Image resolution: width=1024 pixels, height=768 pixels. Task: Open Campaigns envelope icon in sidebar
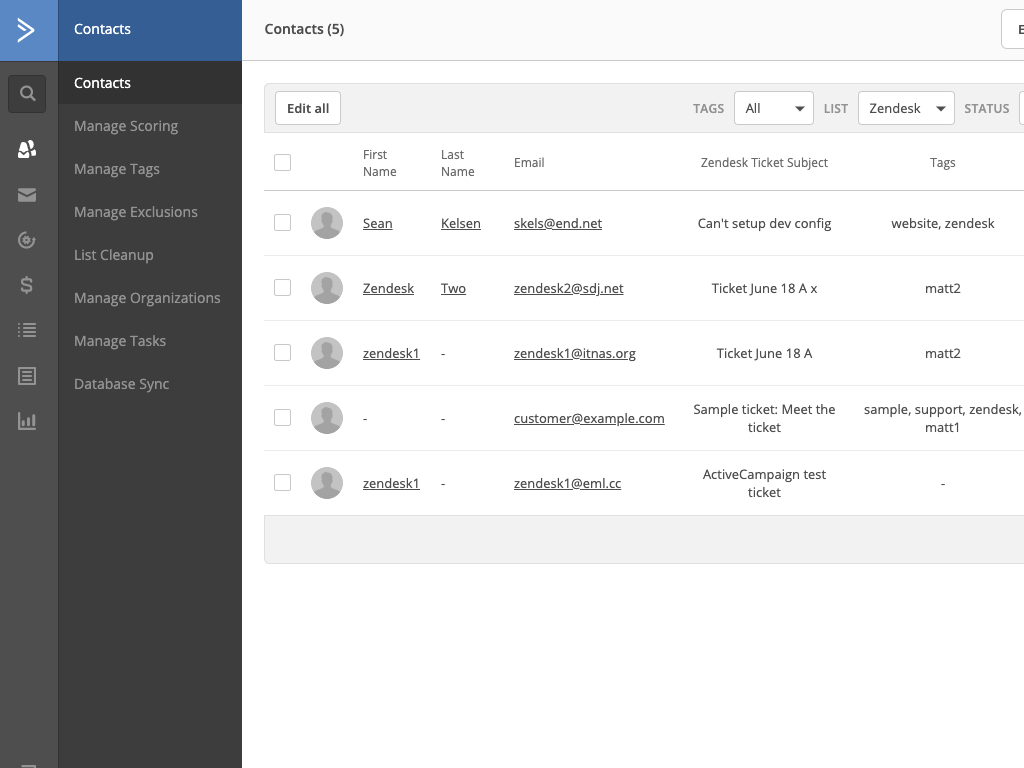tap(27, 195)
